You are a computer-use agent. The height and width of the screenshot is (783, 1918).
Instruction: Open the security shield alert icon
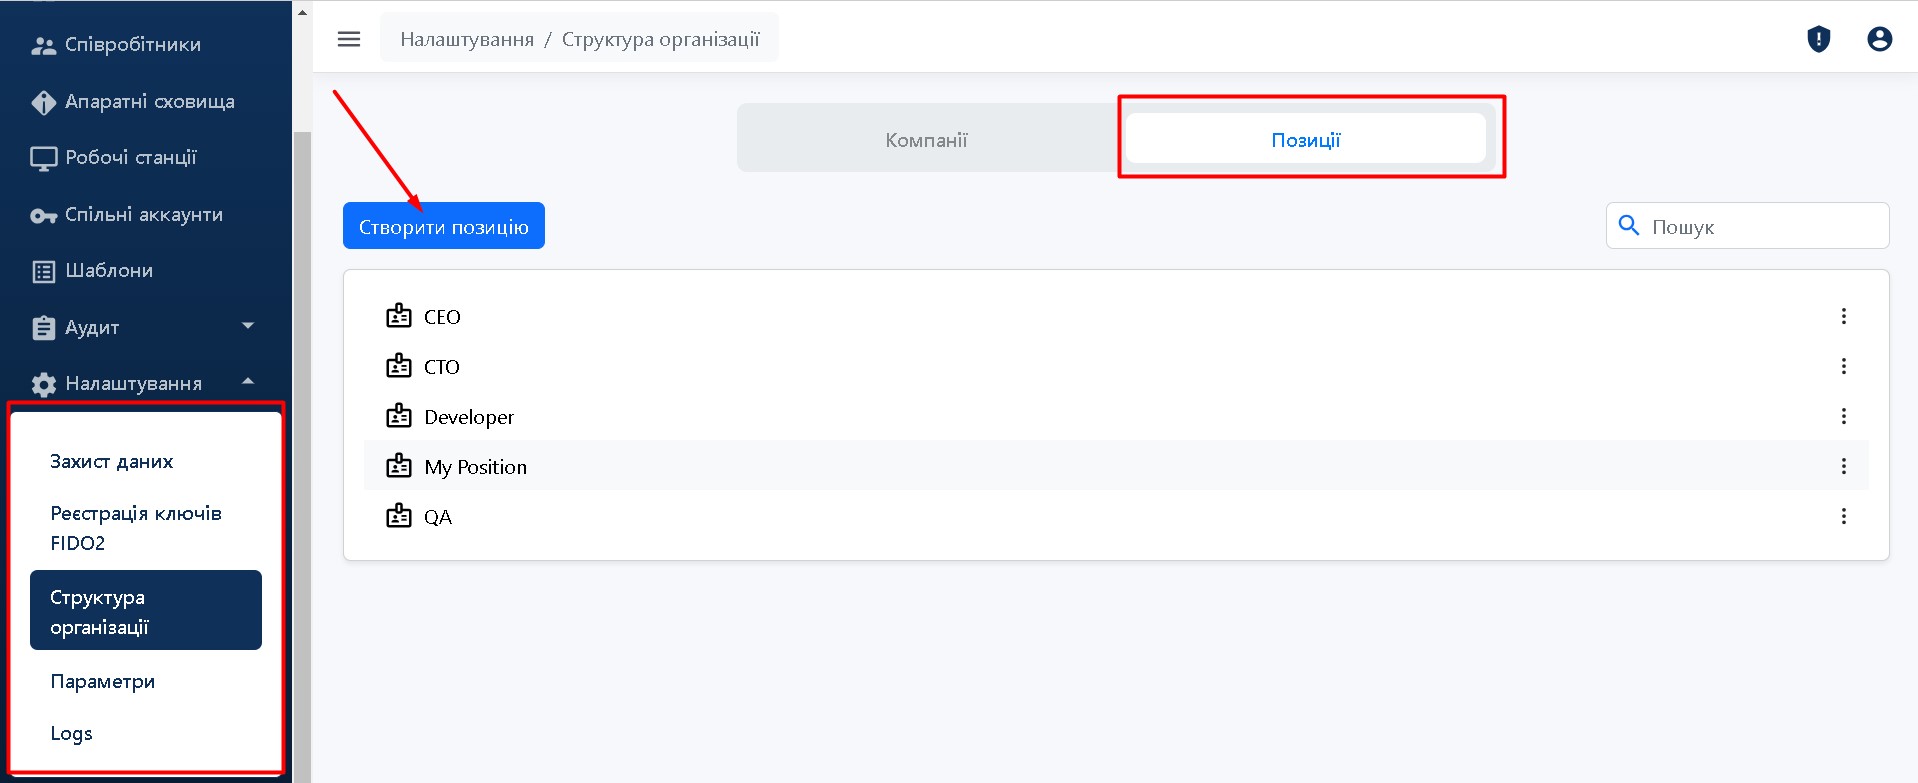pos(1818,39)
